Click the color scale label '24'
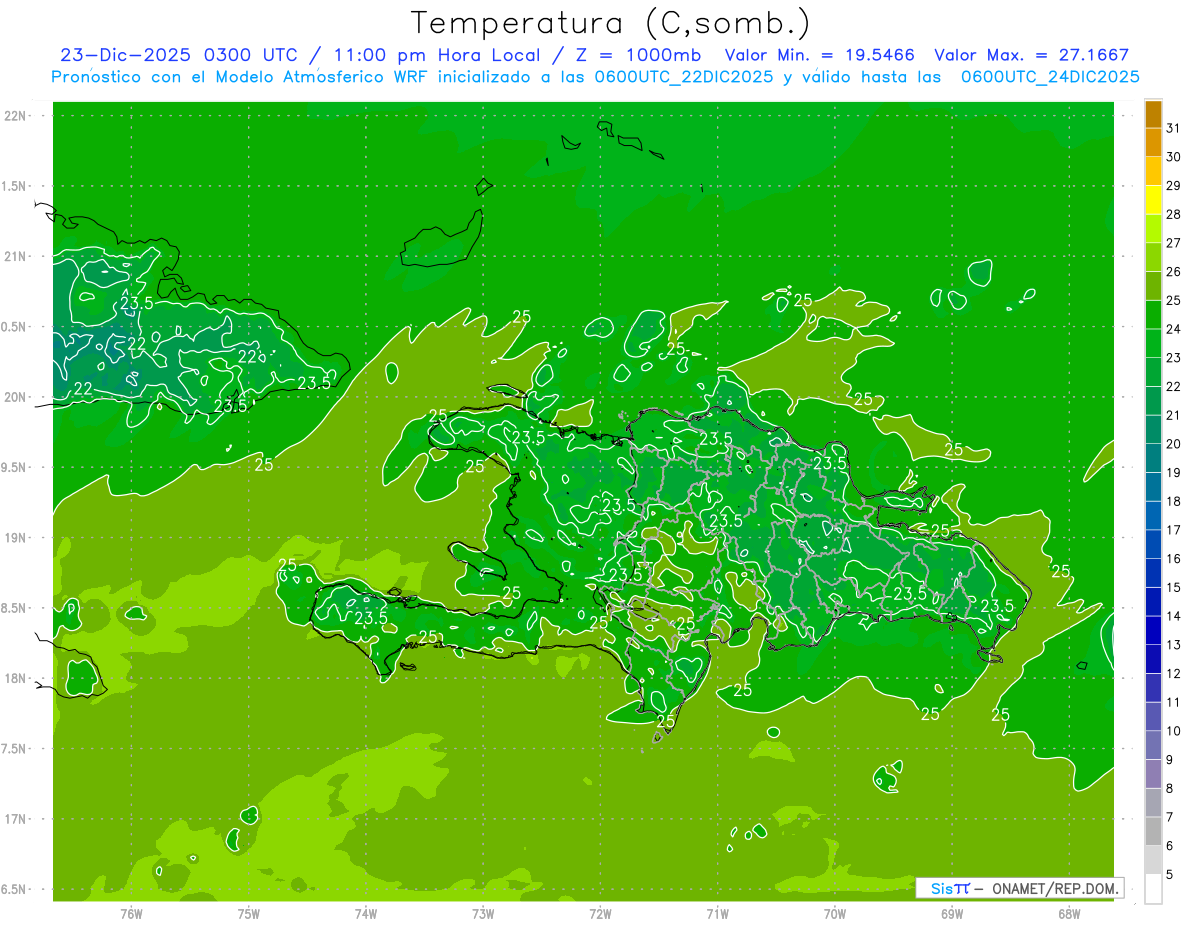This screenshot has height=927, width=1200. click(x=1174, y=329)
